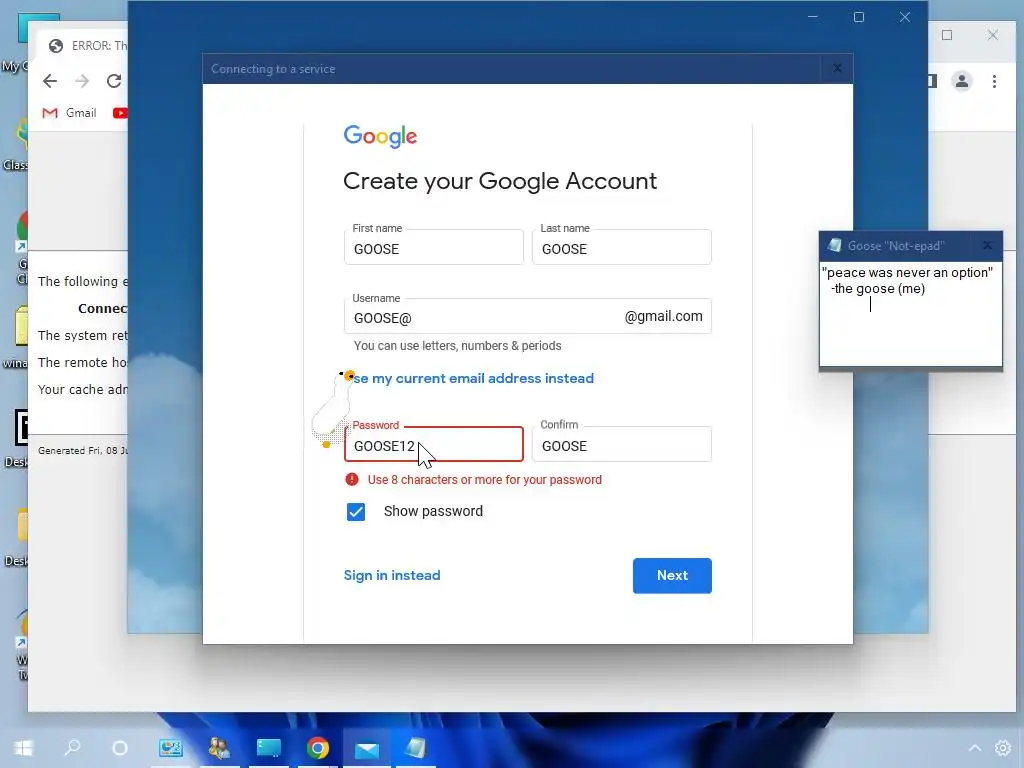
Task: Open the Control Panel taskbar icon
Action: [x=170, y=747]
